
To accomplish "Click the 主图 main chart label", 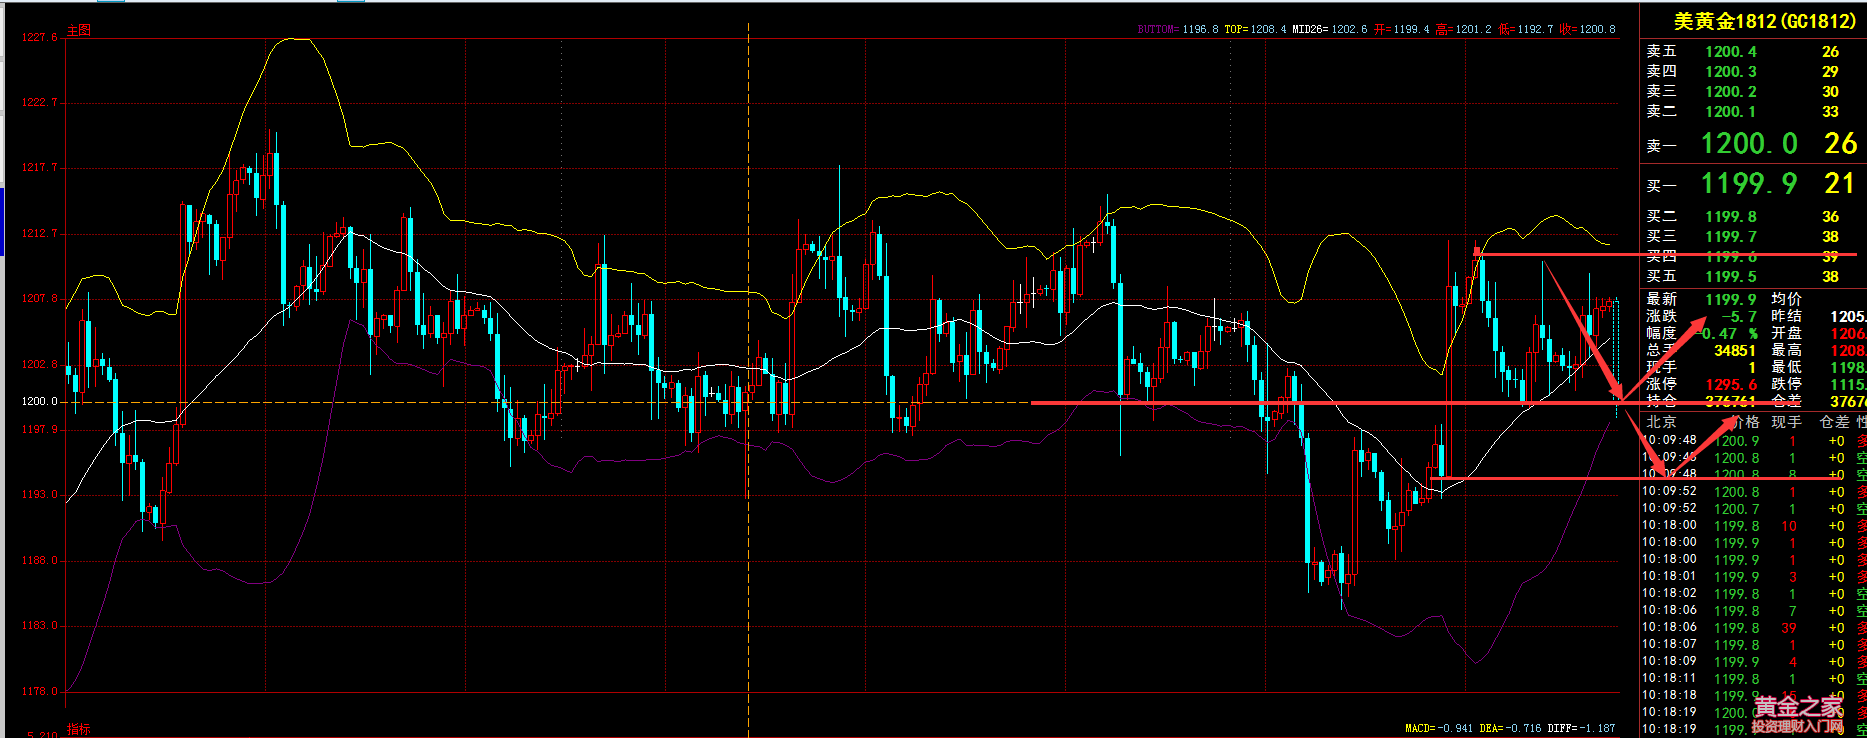I will click(78, 30).
